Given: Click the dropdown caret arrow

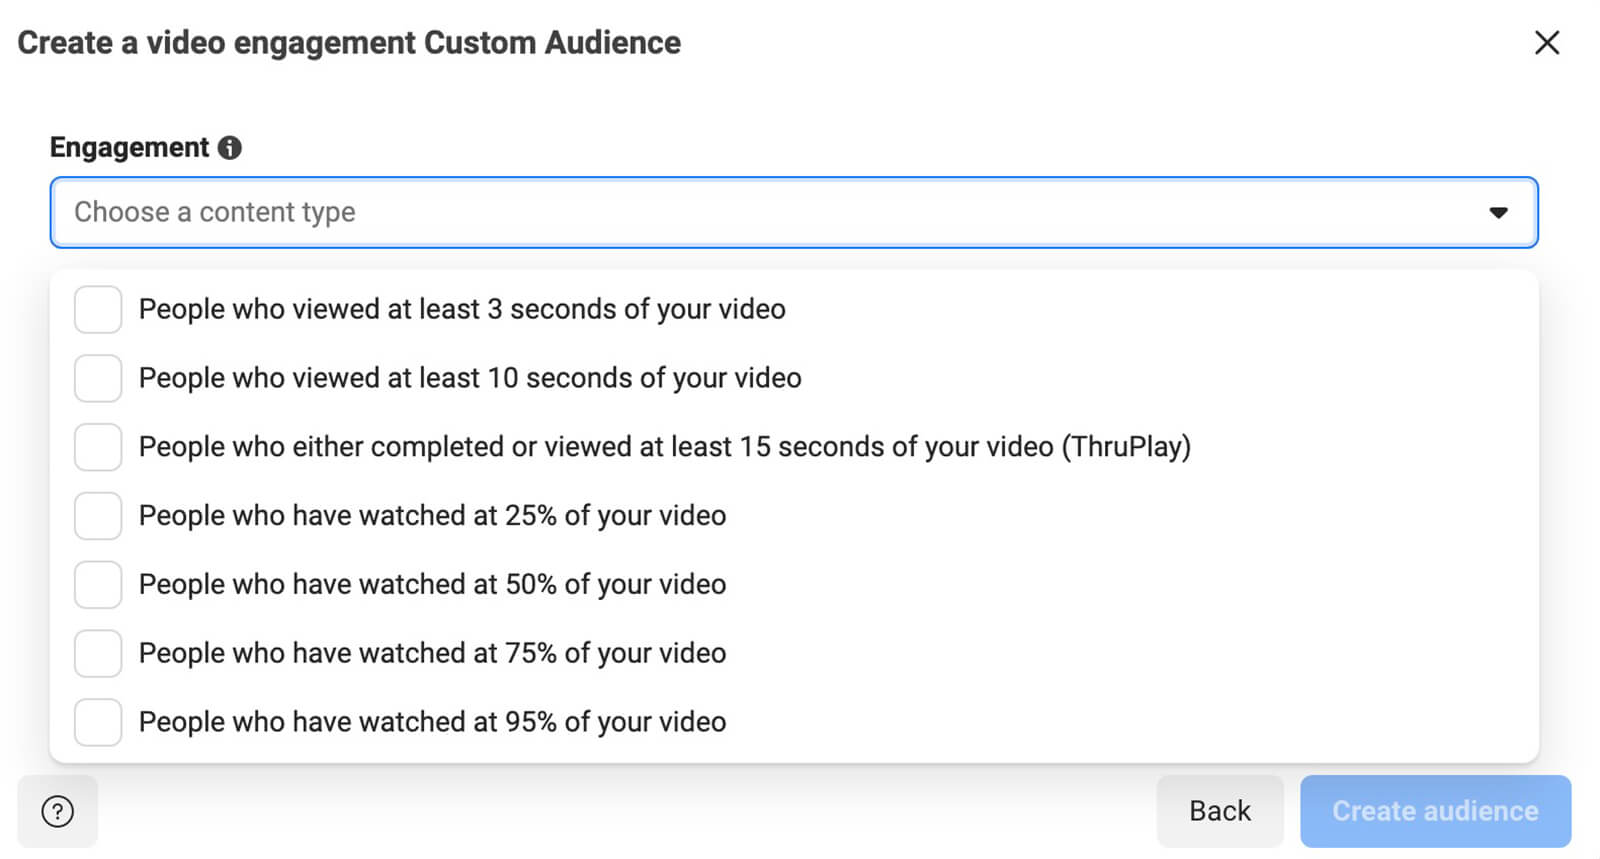Looking at the screenshot, I should coord(1497,213).
